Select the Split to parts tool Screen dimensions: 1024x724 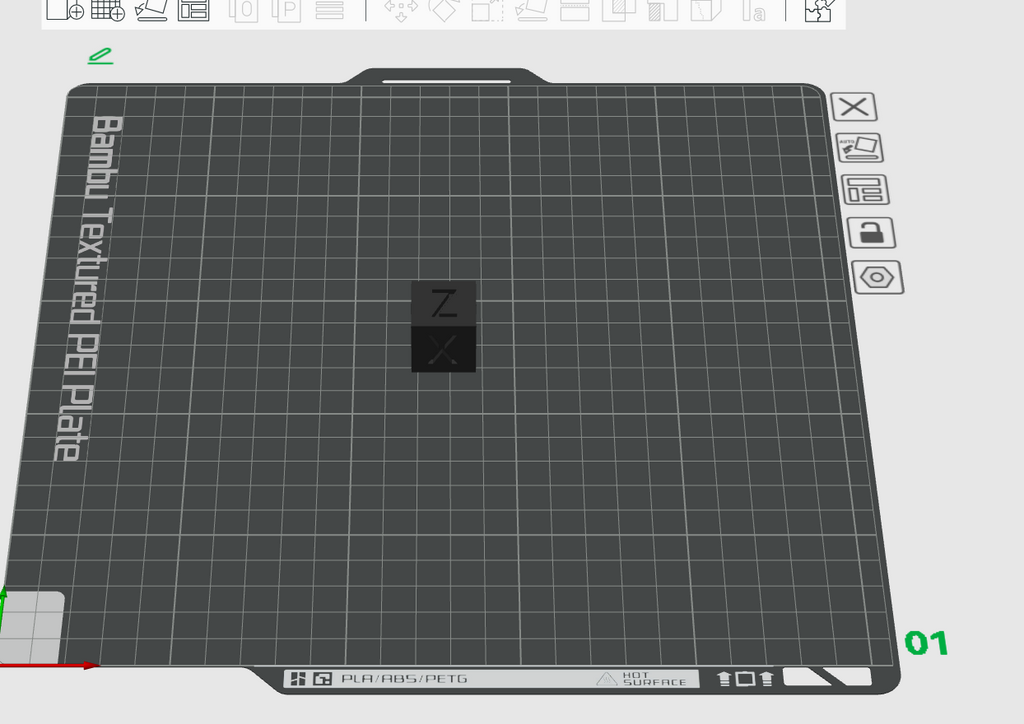click(286, 10)
